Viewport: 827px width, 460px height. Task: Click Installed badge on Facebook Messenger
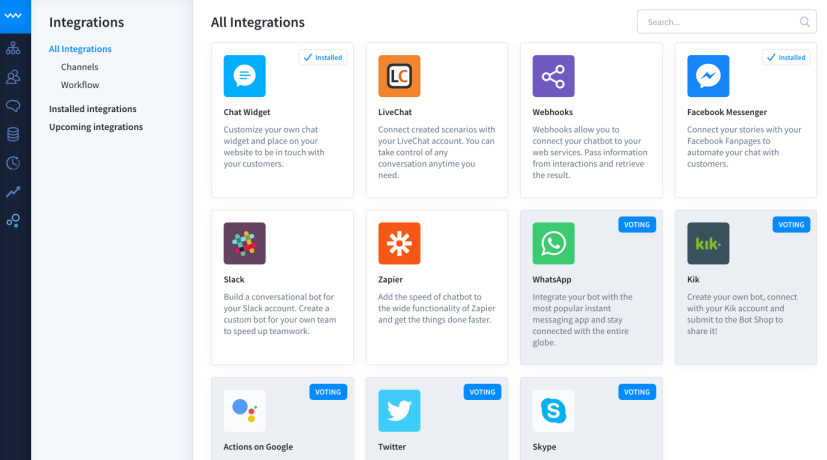click(785, 58)
